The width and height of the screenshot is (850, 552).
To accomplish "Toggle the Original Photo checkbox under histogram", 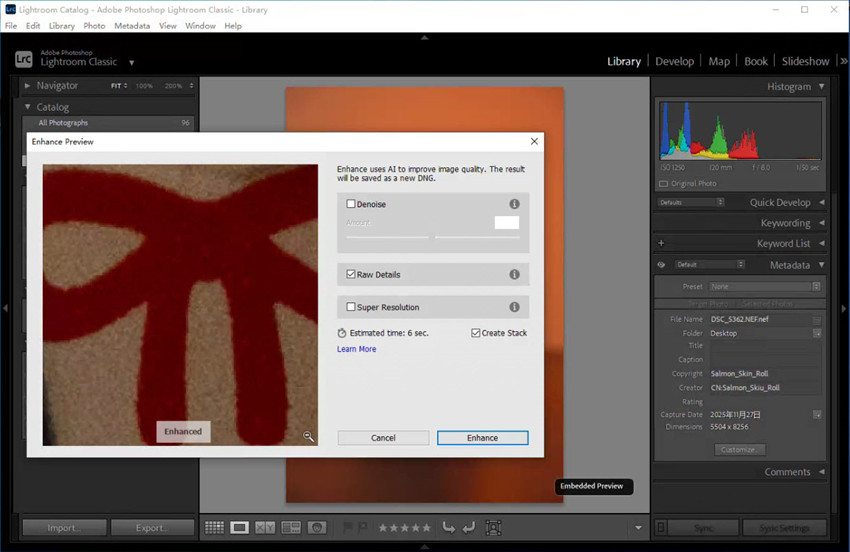I will click(664, 184).
